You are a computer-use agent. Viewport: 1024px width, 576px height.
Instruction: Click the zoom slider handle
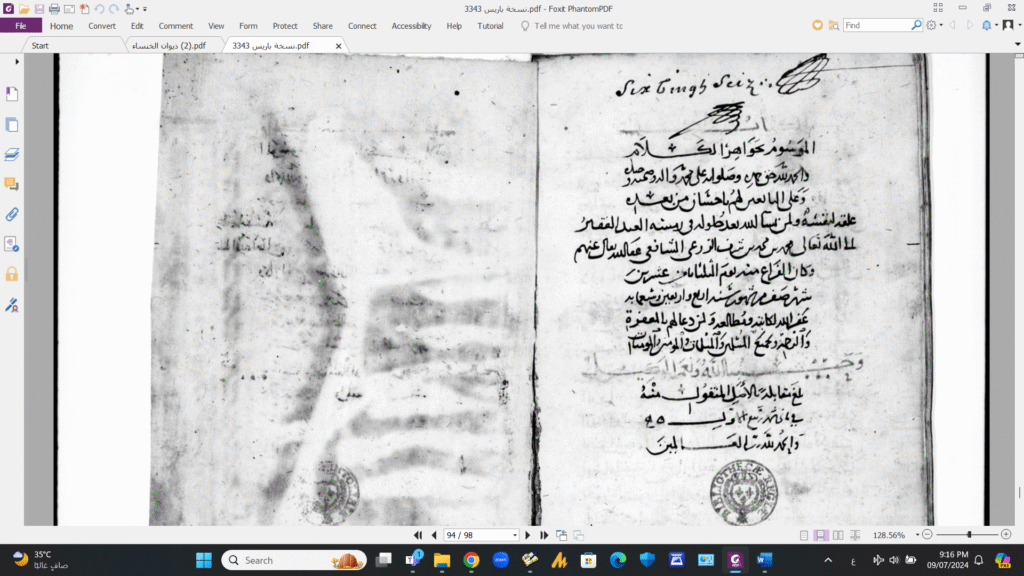[x=969, y=535]
